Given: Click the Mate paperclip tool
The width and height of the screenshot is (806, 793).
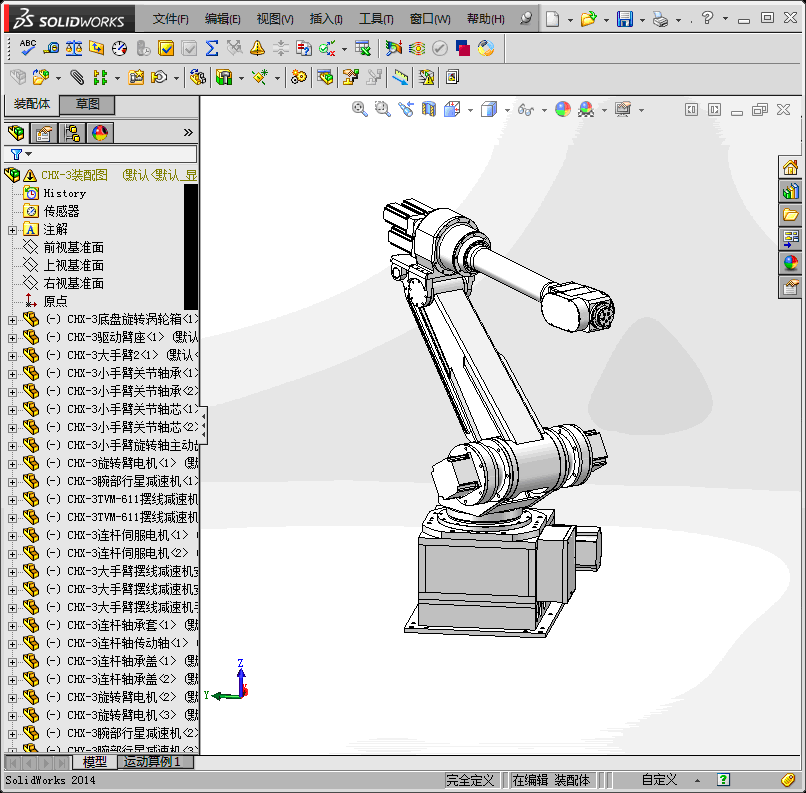Looking at the screenshot, I should [77, 78].
